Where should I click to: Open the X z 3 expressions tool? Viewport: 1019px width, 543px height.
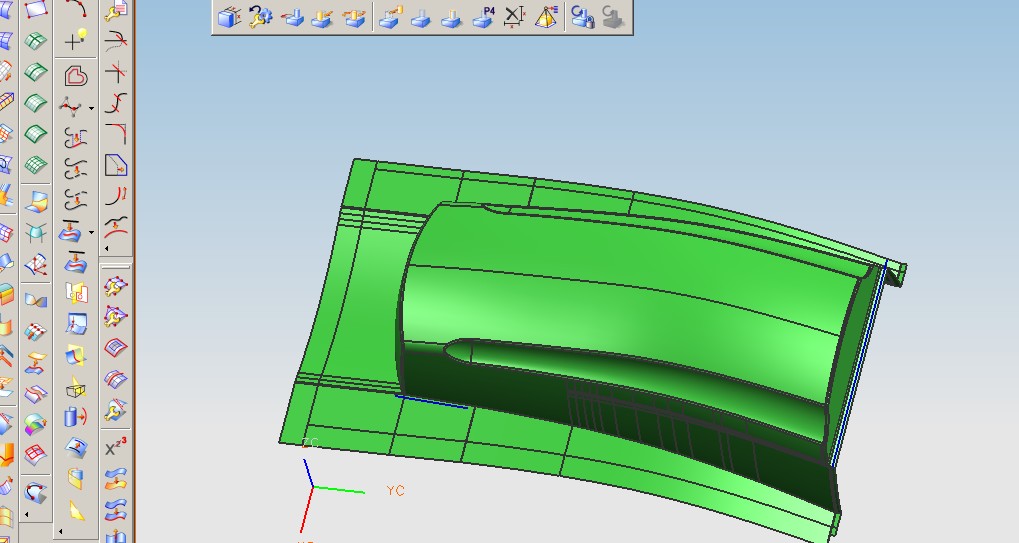click(116, 447)
